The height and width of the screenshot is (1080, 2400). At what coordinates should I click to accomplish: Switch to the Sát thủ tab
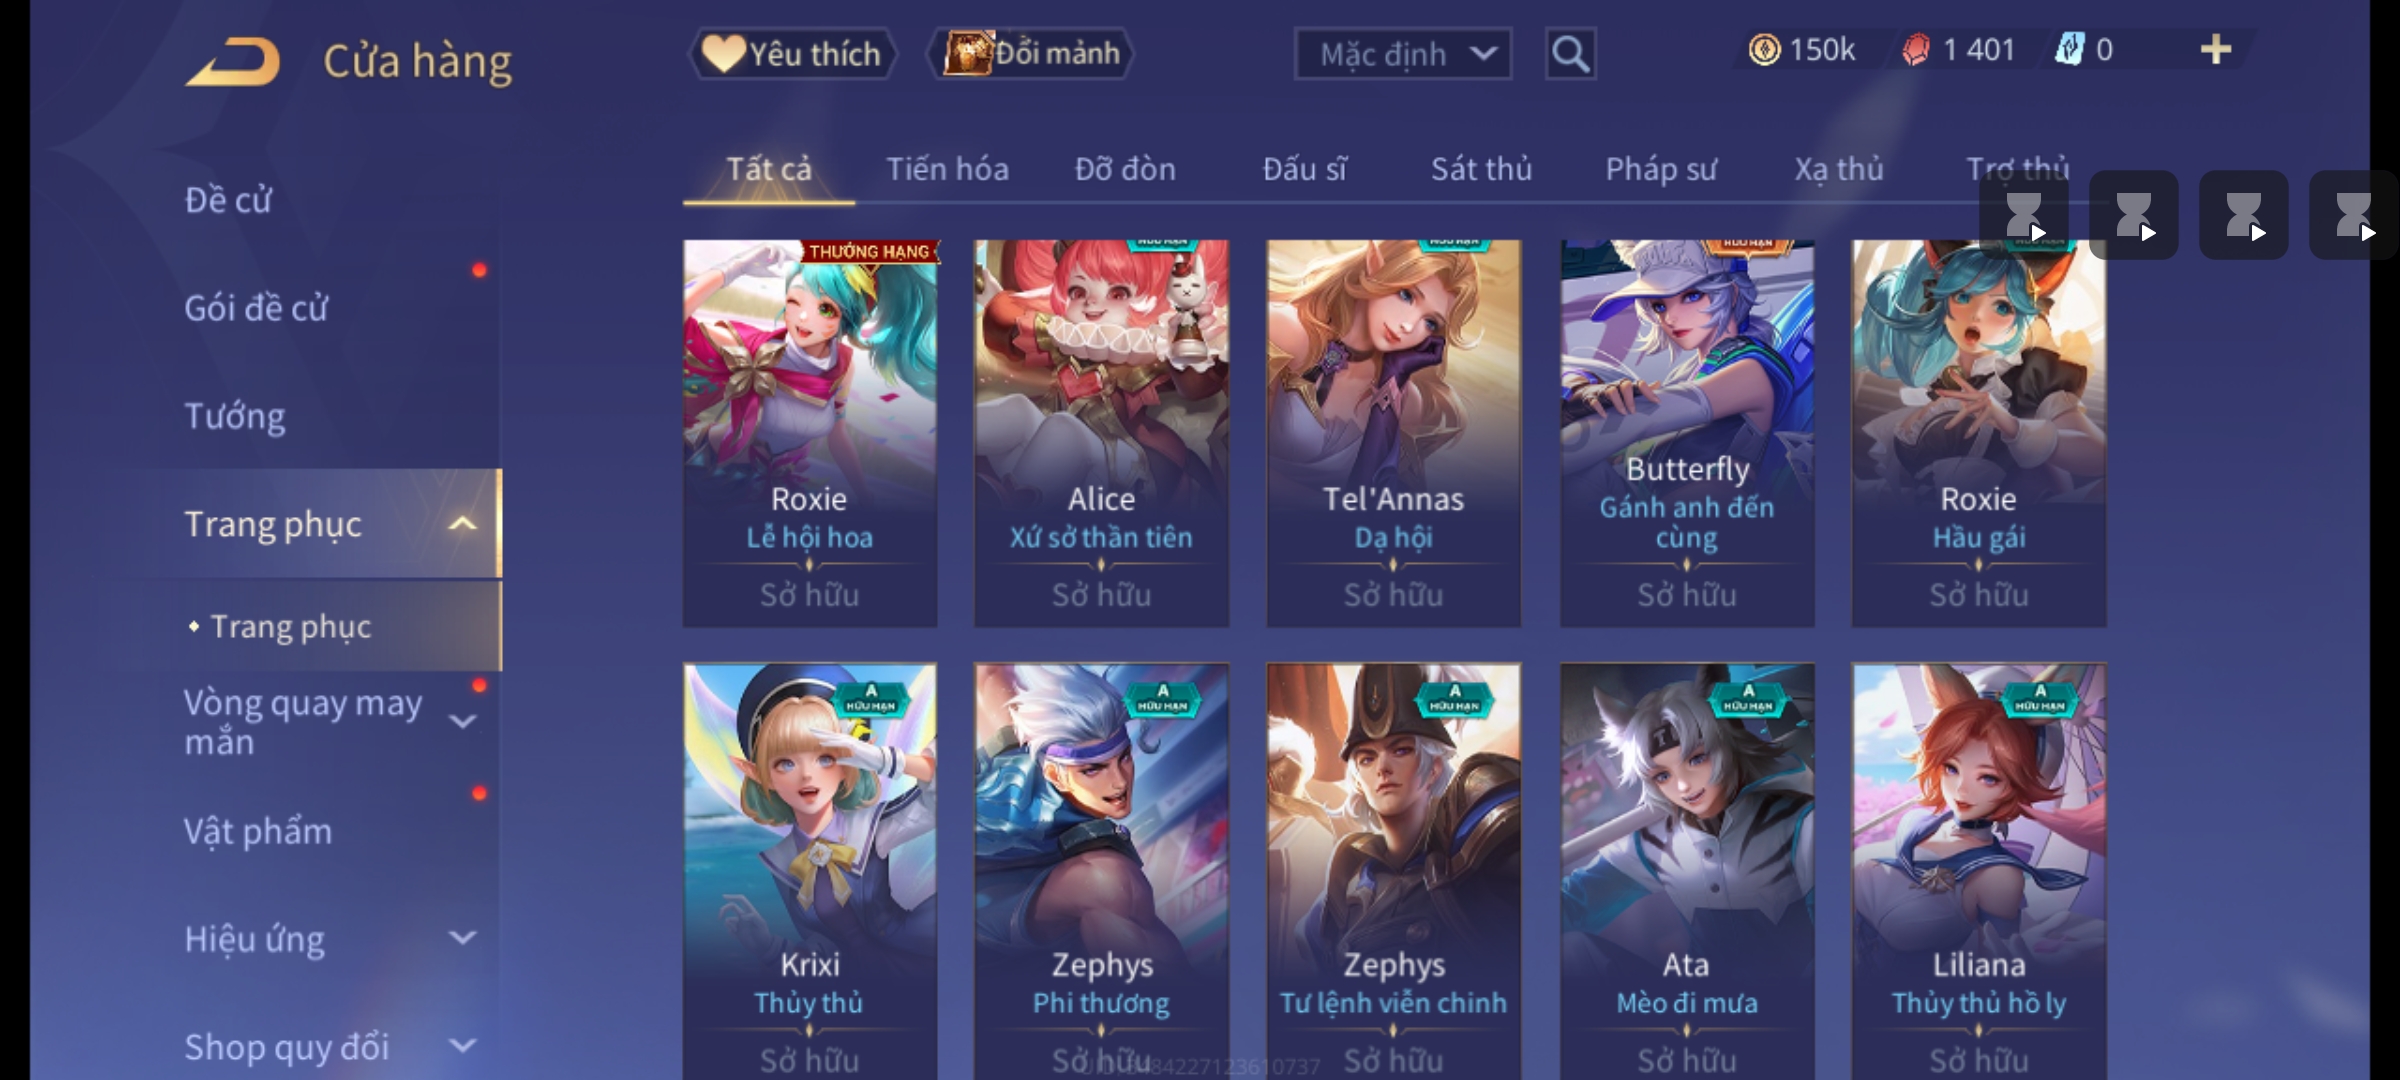click(1481, 169)
